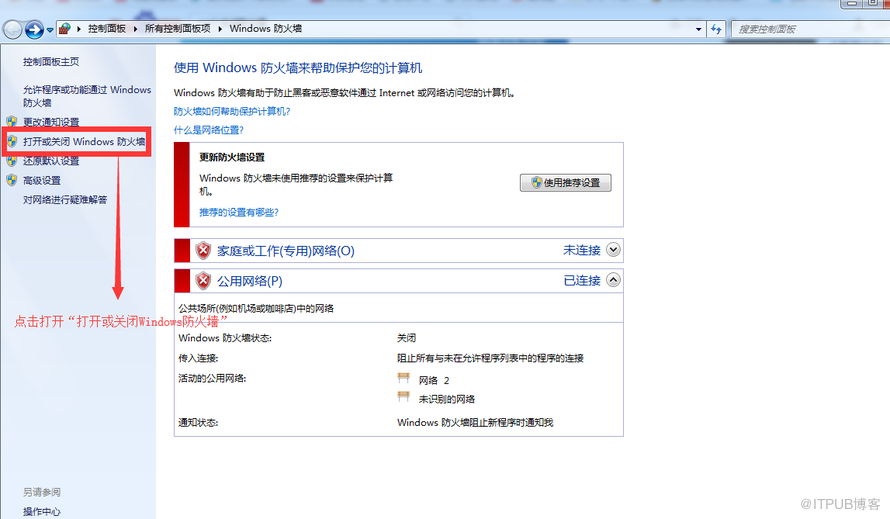890x519 pixels.
Task: Click 更新防火墙设置 heading
Action: point(232,157)
